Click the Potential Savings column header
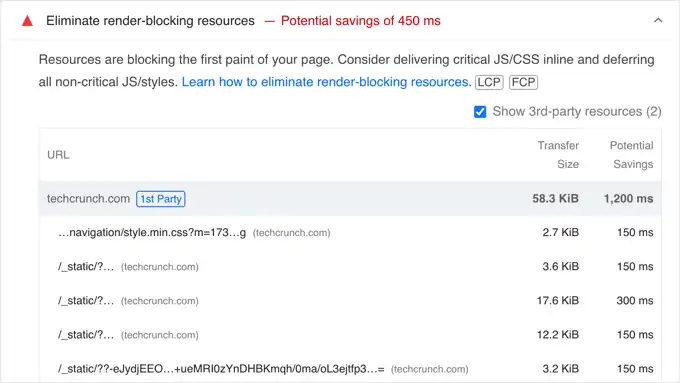 [631, 155]
